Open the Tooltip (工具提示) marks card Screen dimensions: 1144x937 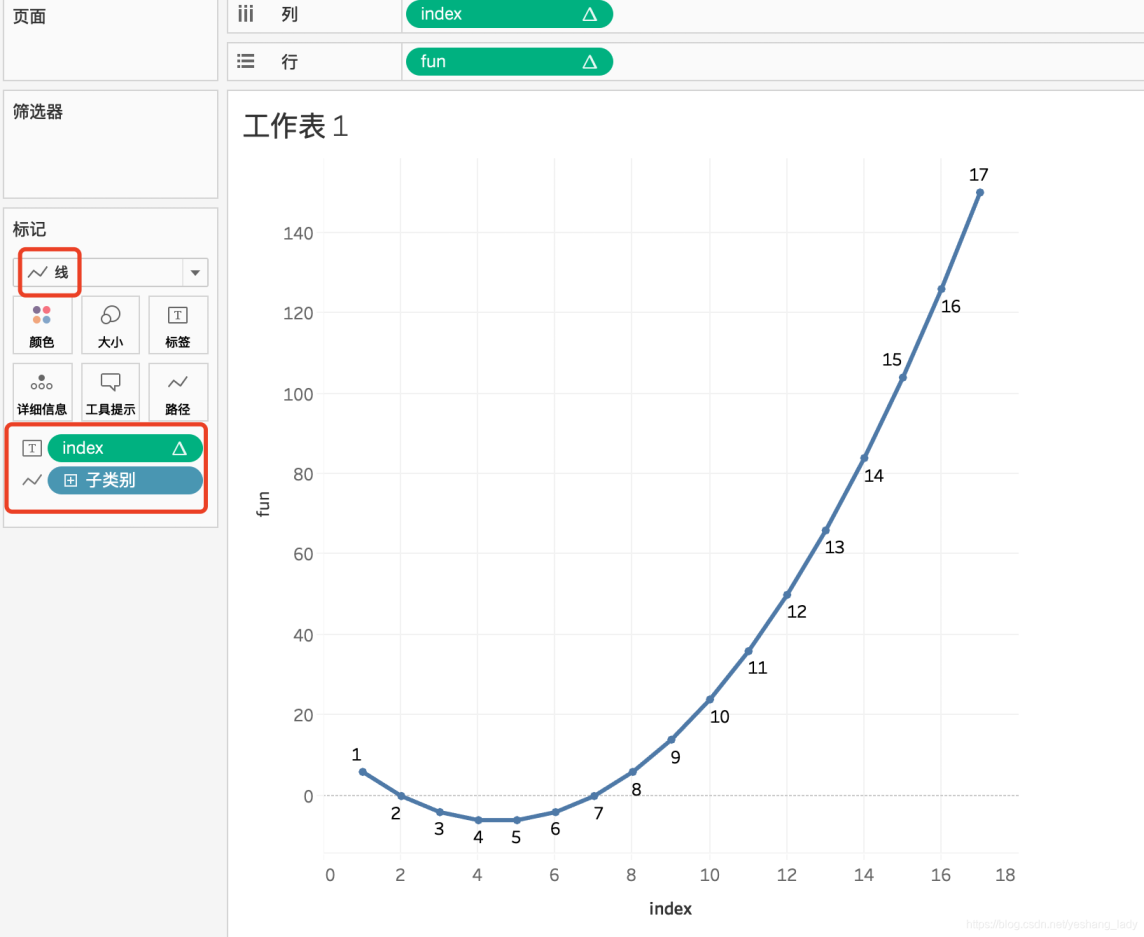pos(110,393)
